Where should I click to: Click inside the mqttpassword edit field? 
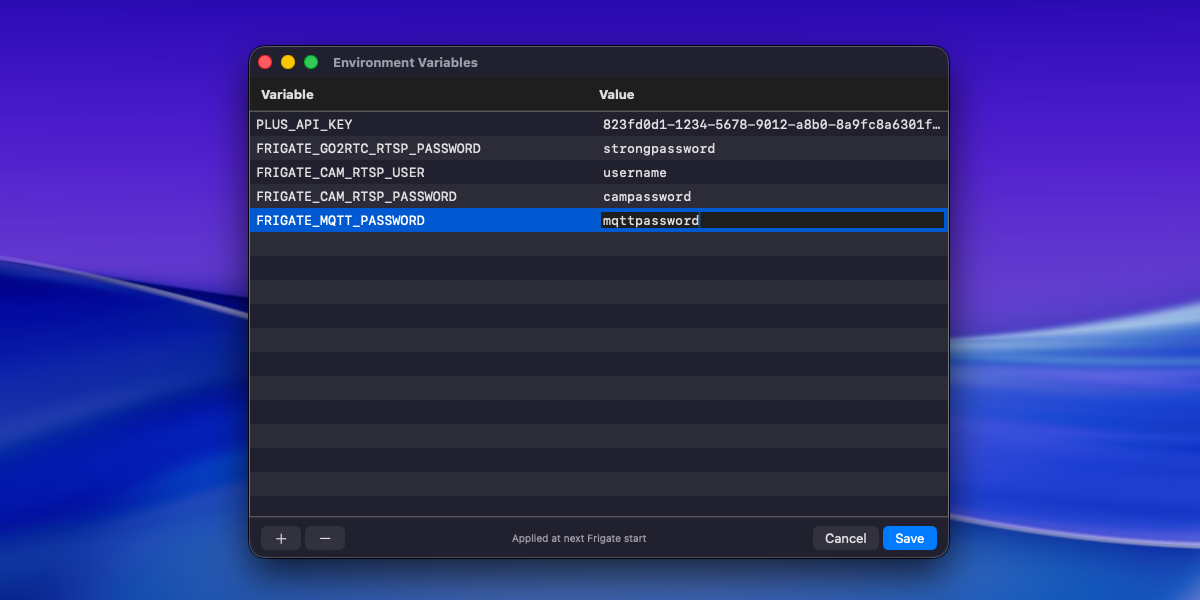pos(772,220)
